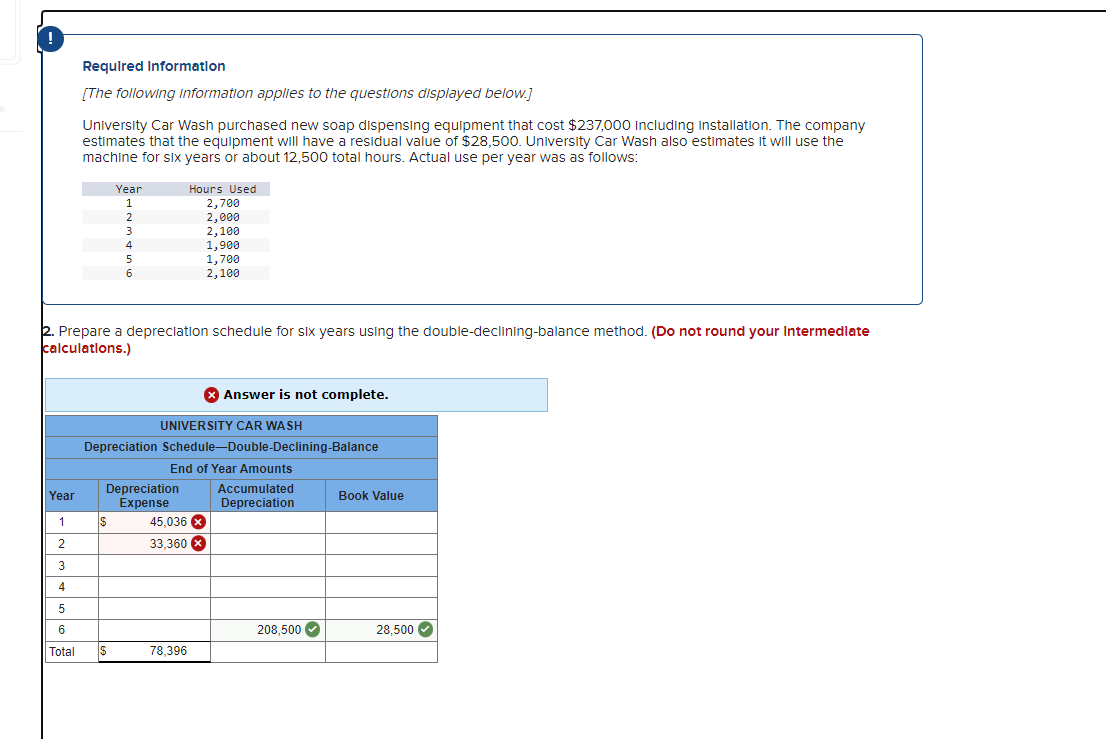The image size is (1106, 742).
Task: Click the 'Required Information' heading
Action: pos(154,66)
